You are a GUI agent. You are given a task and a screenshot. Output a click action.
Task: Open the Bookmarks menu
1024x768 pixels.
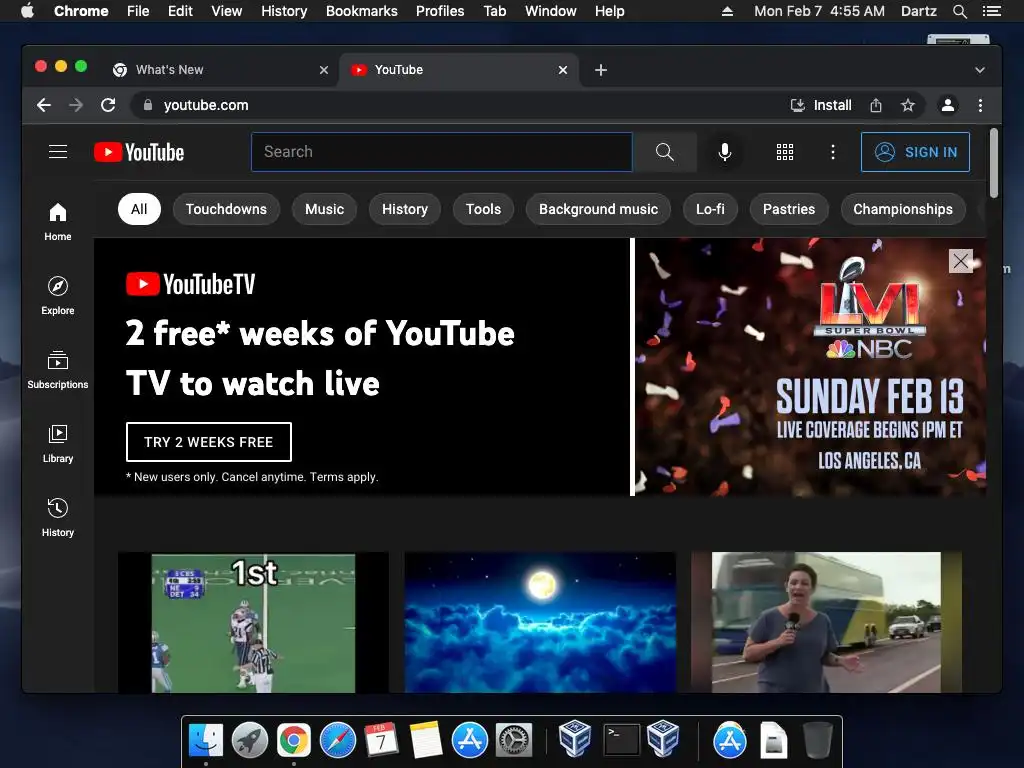click(x=362, y=11)
